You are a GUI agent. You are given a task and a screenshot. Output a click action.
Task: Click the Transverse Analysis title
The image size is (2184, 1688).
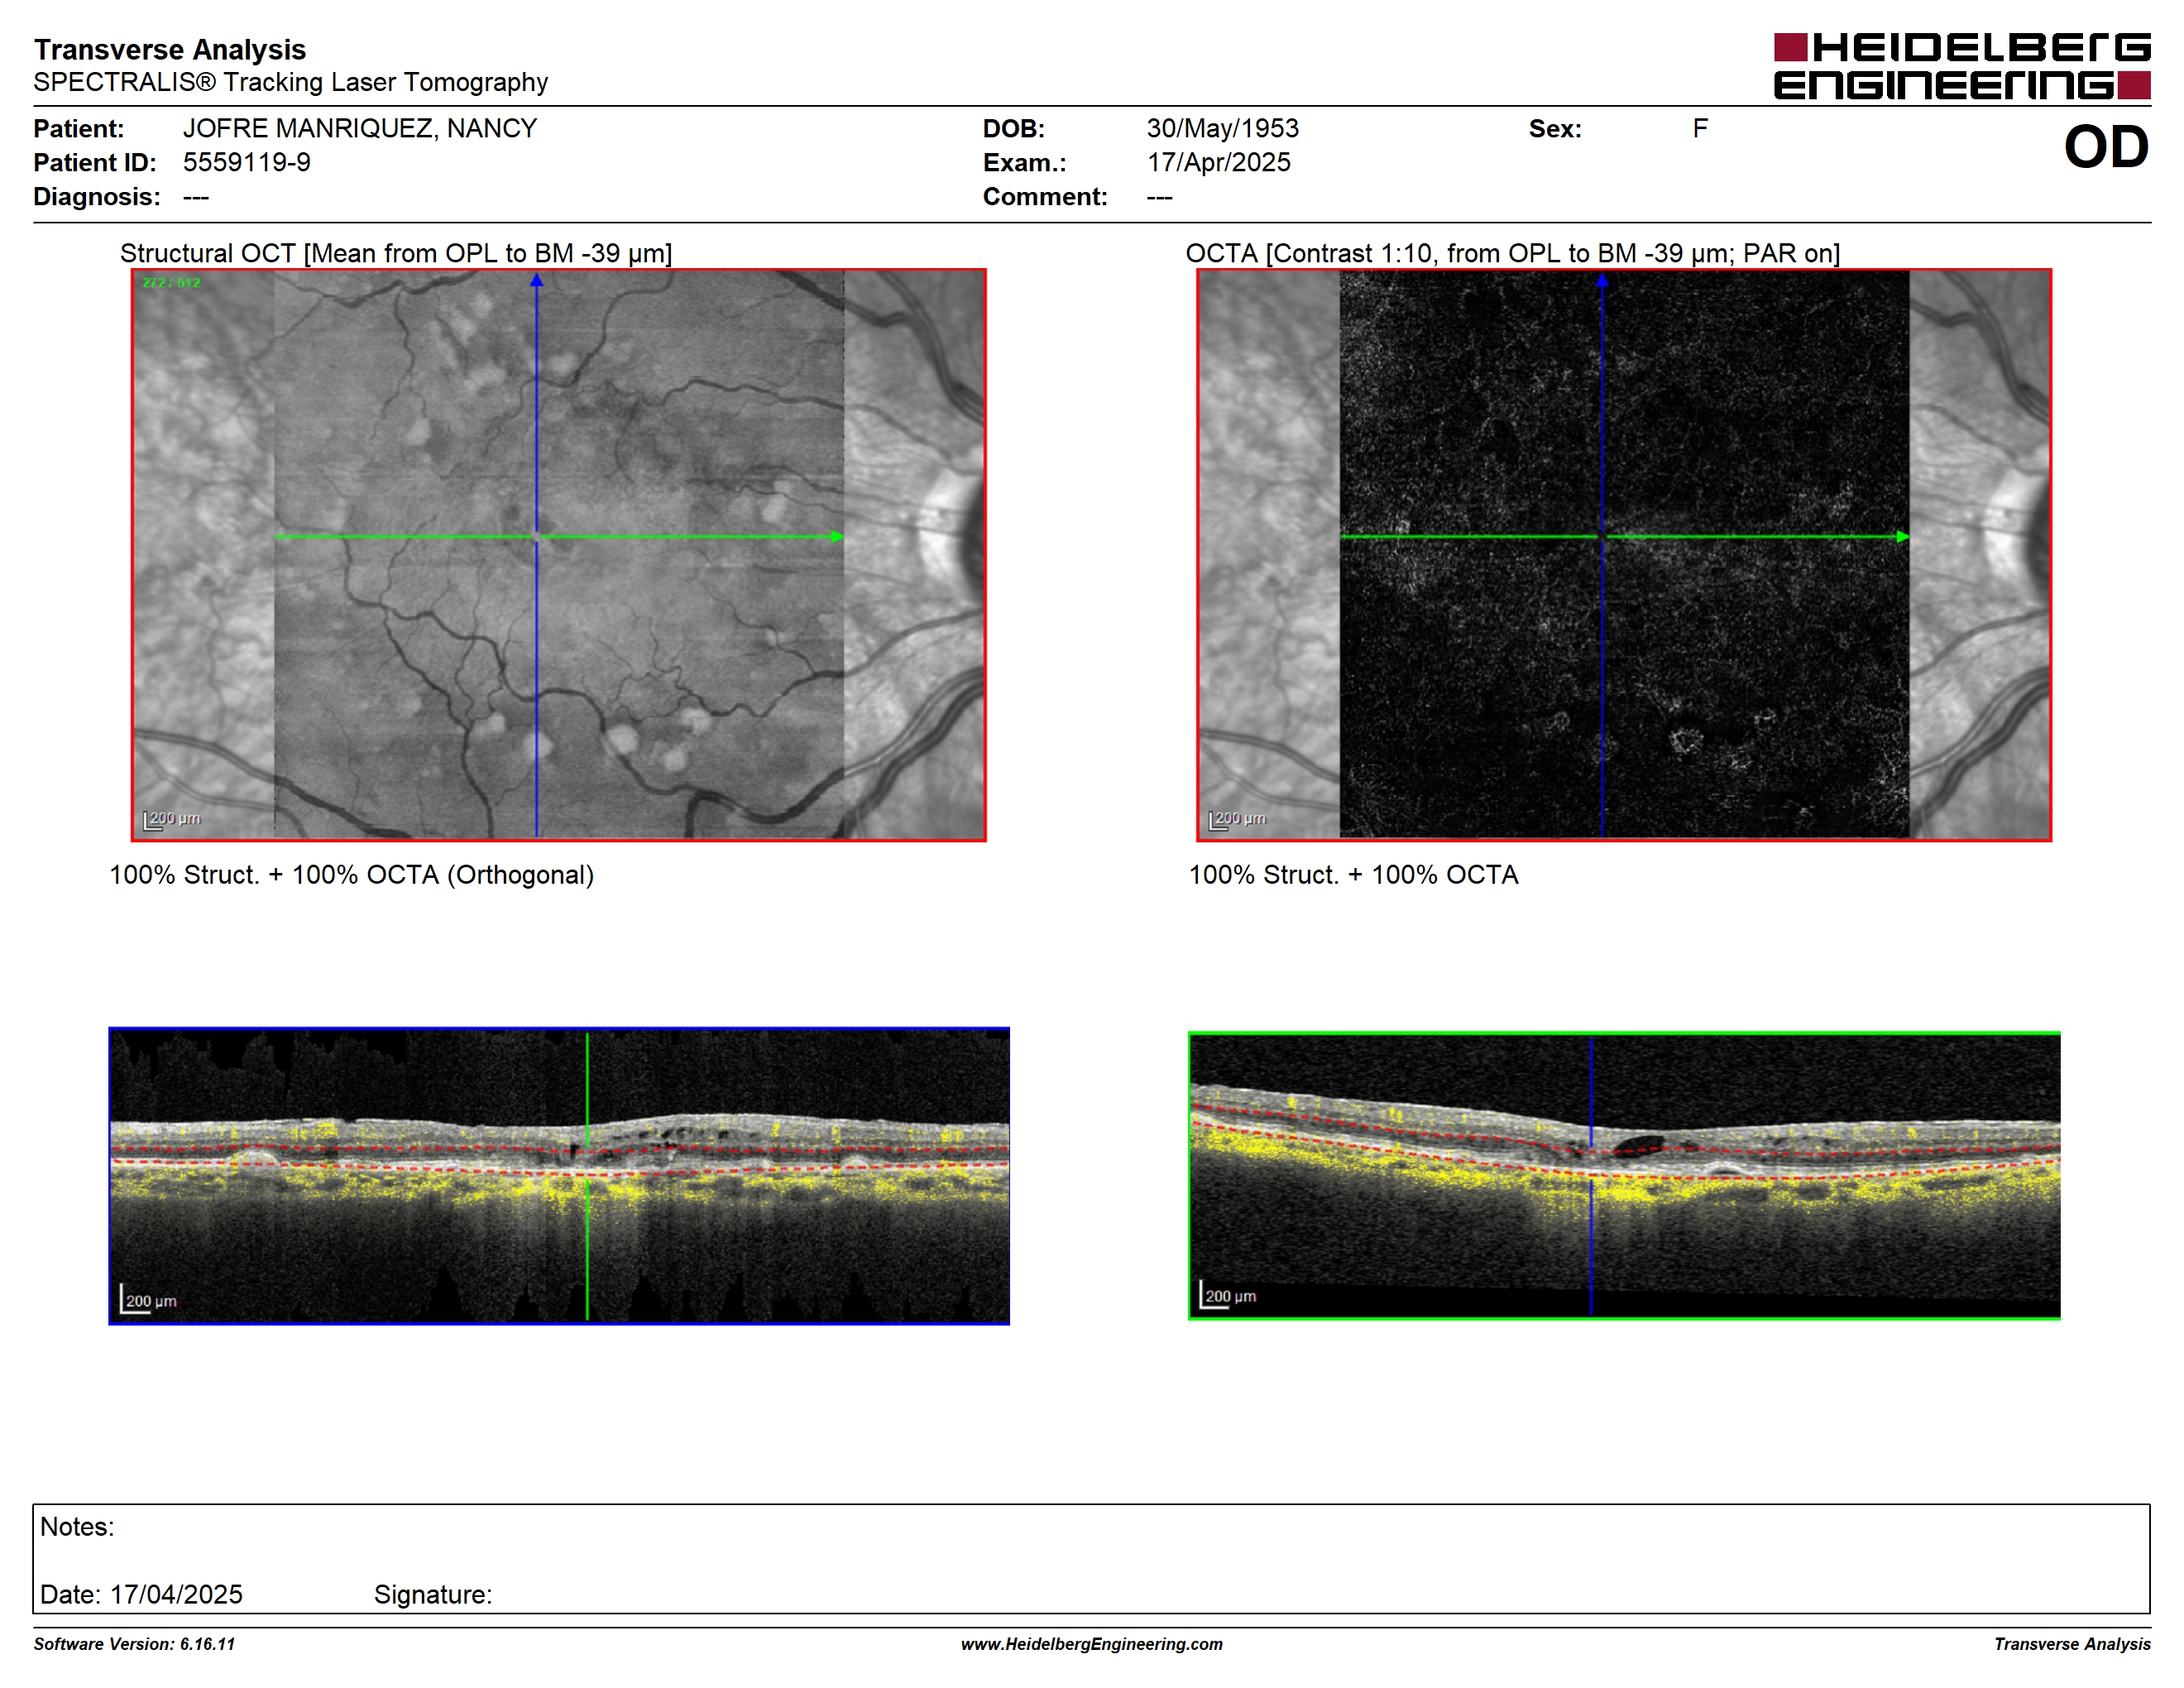[170, 49]
